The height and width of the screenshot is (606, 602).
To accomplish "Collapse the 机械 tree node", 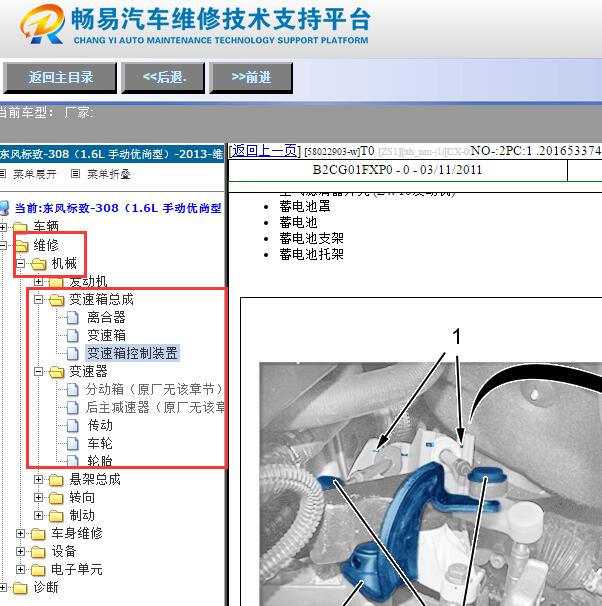I will coord(20,264).
